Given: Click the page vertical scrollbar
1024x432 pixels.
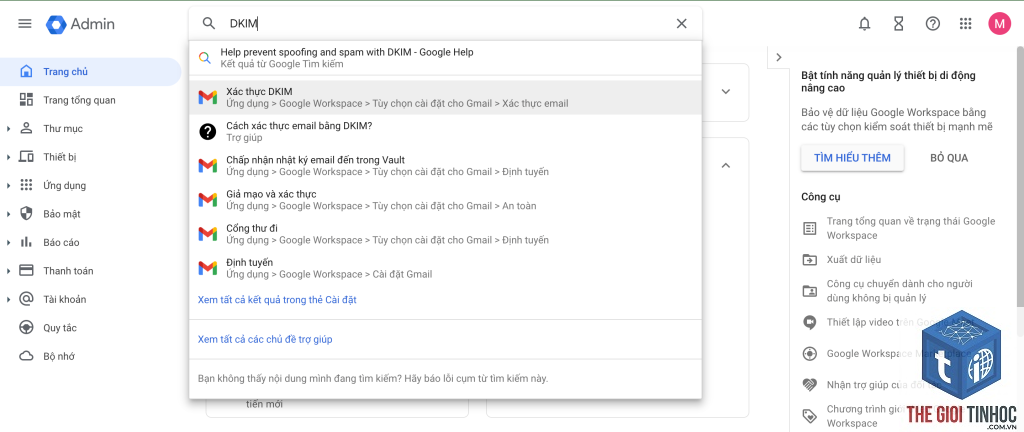Looking at the screenshot, I should [x=1019, y=176].
